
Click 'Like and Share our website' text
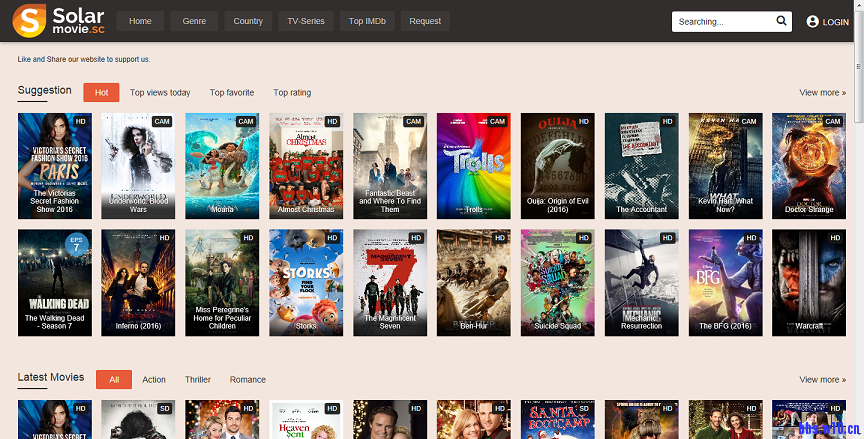point(84,59)
